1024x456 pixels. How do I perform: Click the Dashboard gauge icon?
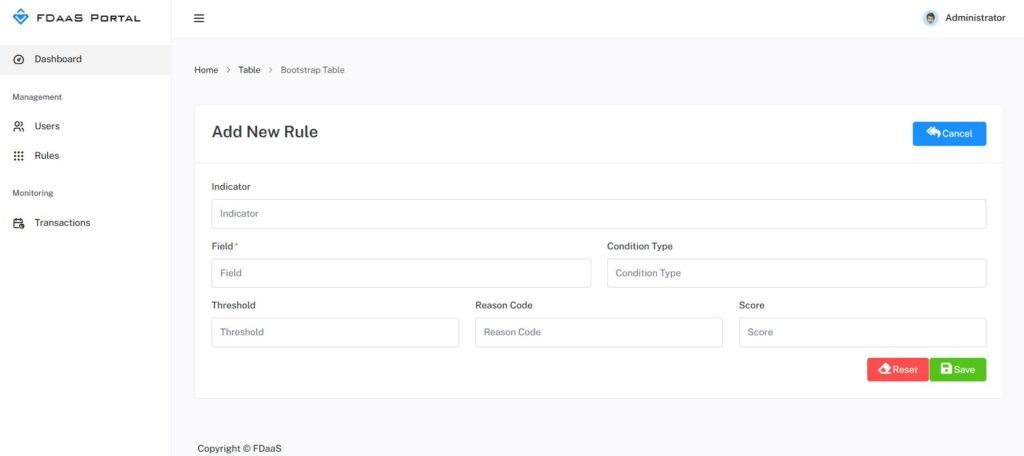click(18, 59)
